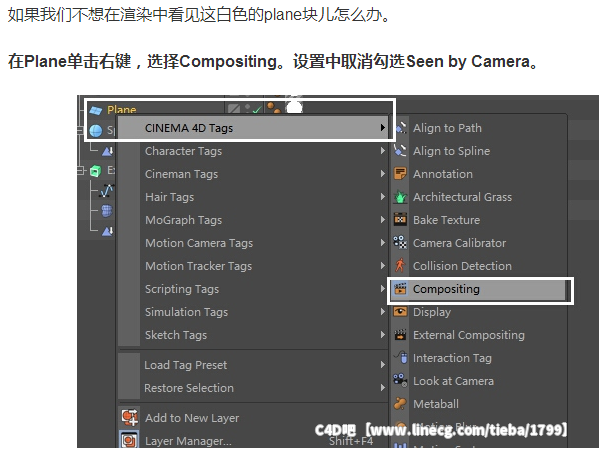
Task: Expand the Motion Camera Tags submenu arrow
Action: [383, 243]
